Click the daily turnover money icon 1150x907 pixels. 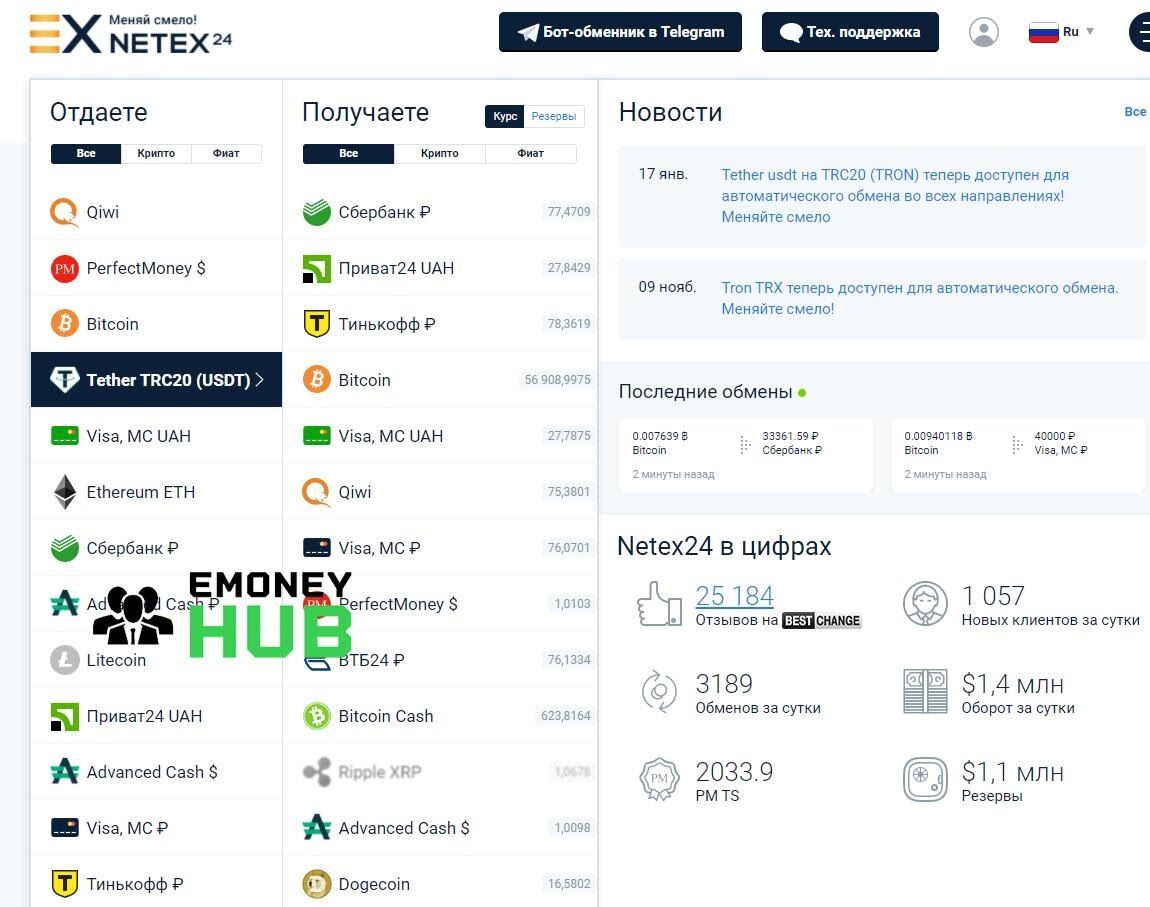click(925, 691)
